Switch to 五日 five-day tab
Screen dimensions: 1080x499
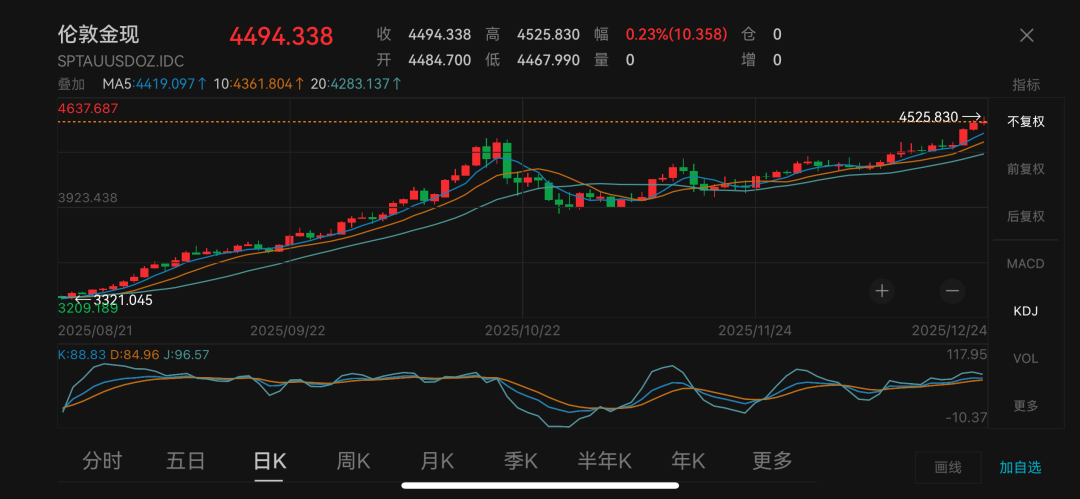pyautogui.click(x=185, y=461)
